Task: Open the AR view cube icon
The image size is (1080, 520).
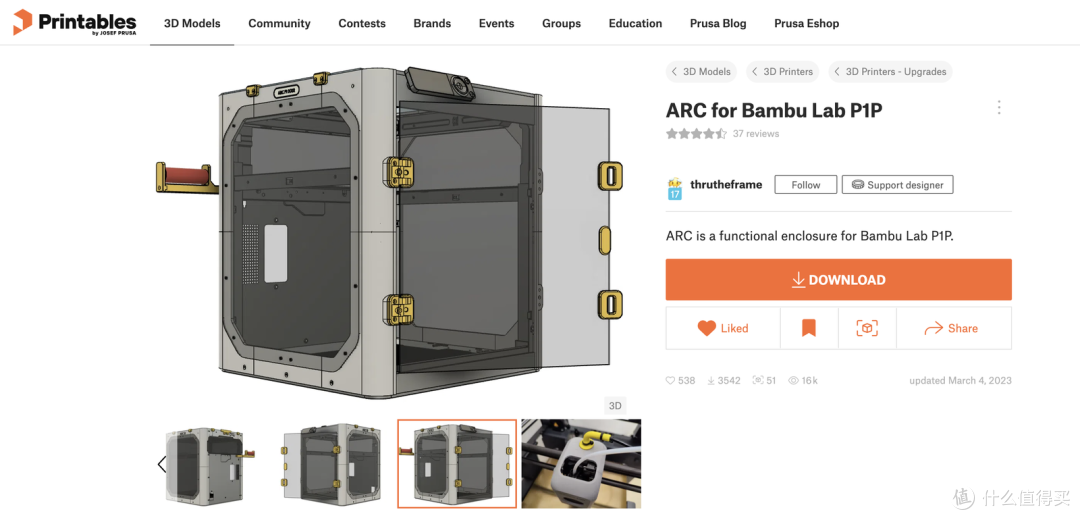Action: click(x=866, y=329)
